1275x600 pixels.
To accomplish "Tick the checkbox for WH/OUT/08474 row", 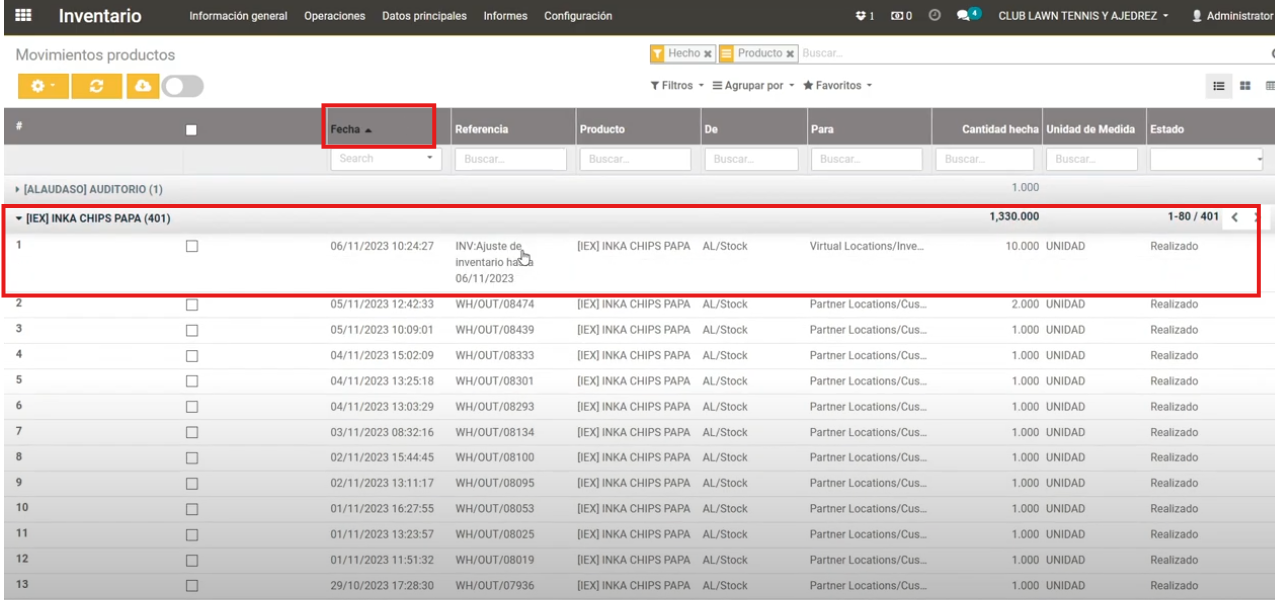I will (x=192, y=304).
